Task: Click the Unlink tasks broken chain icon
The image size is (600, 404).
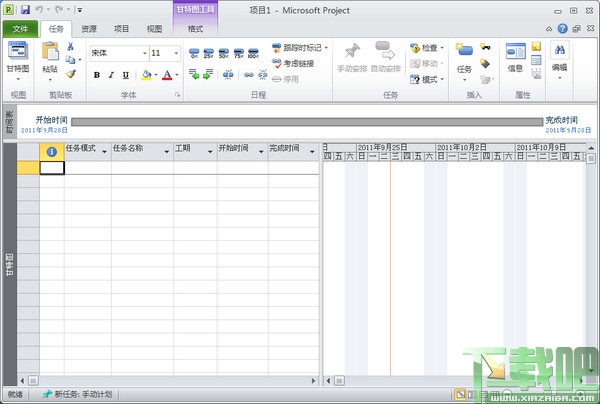Action: (x=262, y=75)
